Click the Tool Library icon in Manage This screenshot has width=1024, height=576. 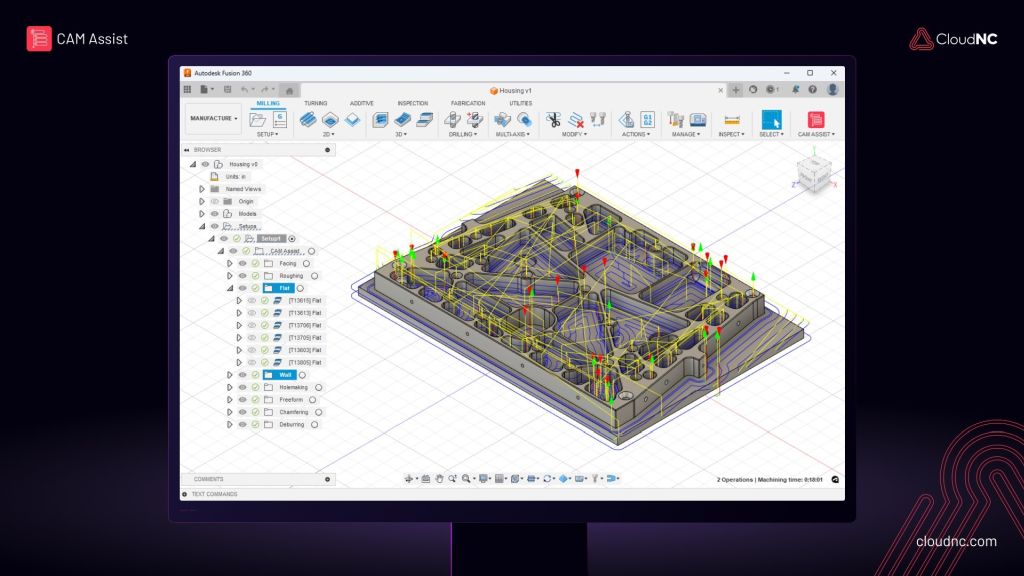pos(676,120)
